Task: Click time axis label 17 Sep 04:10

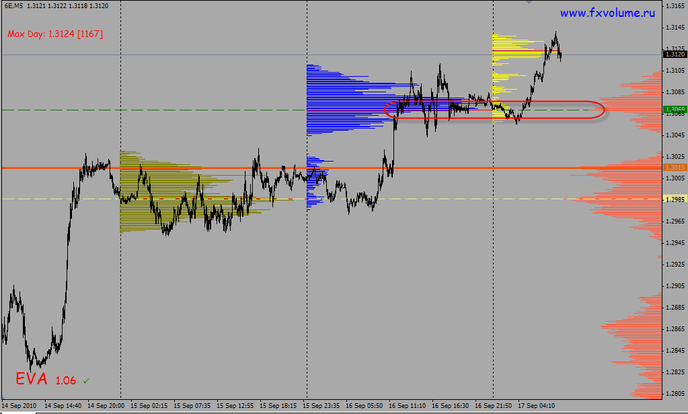Action: 536,406
